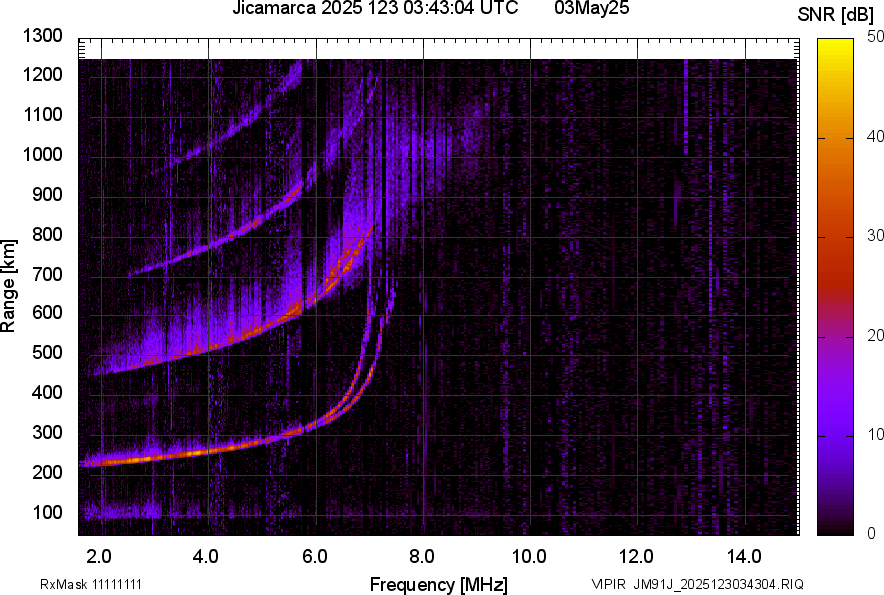Click the "700" range tick label

tap(47, 274)
